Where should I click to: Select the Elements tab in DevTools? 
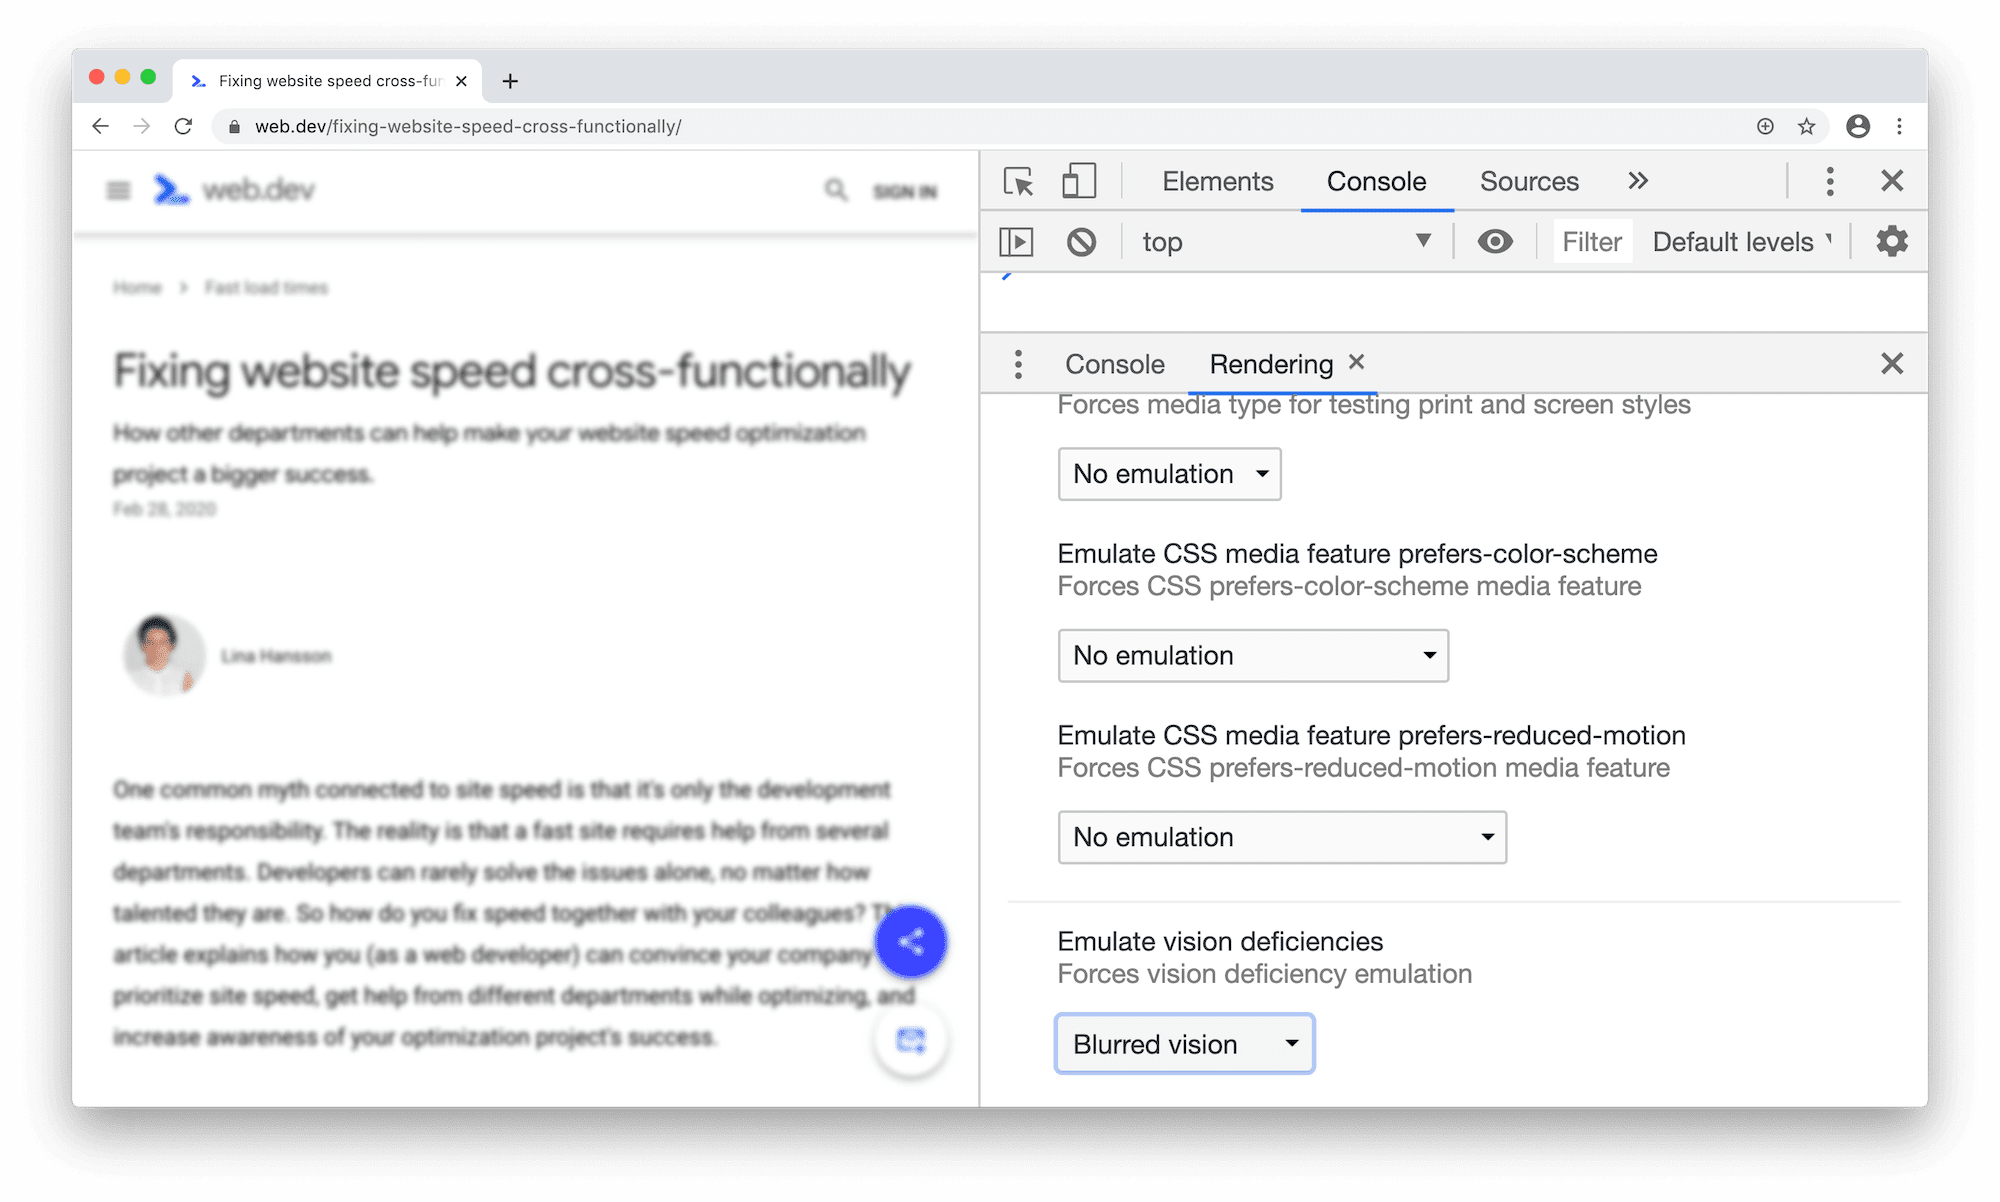(x=1214, y=180)
